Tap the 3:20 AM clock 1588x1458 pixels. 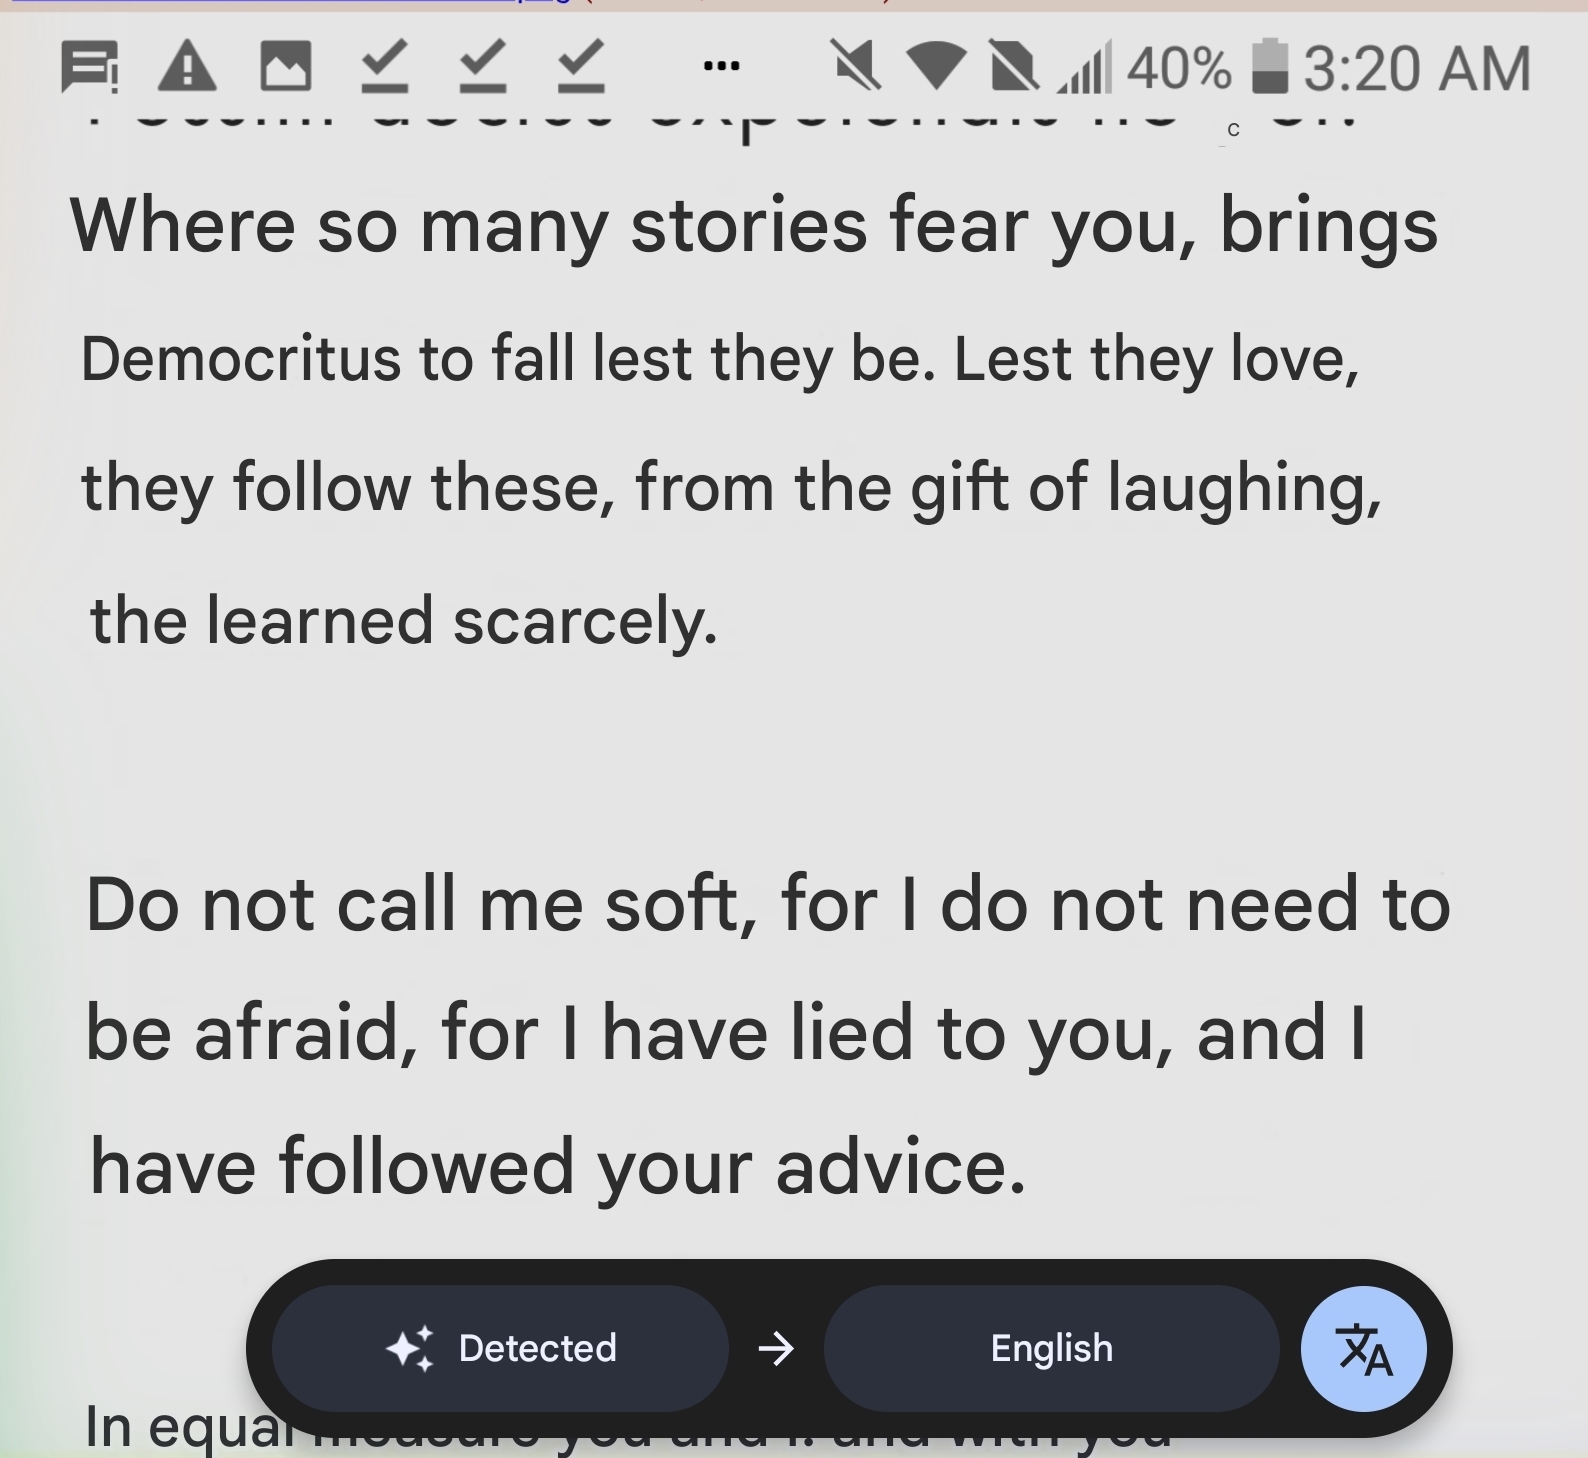point(1417,68)
